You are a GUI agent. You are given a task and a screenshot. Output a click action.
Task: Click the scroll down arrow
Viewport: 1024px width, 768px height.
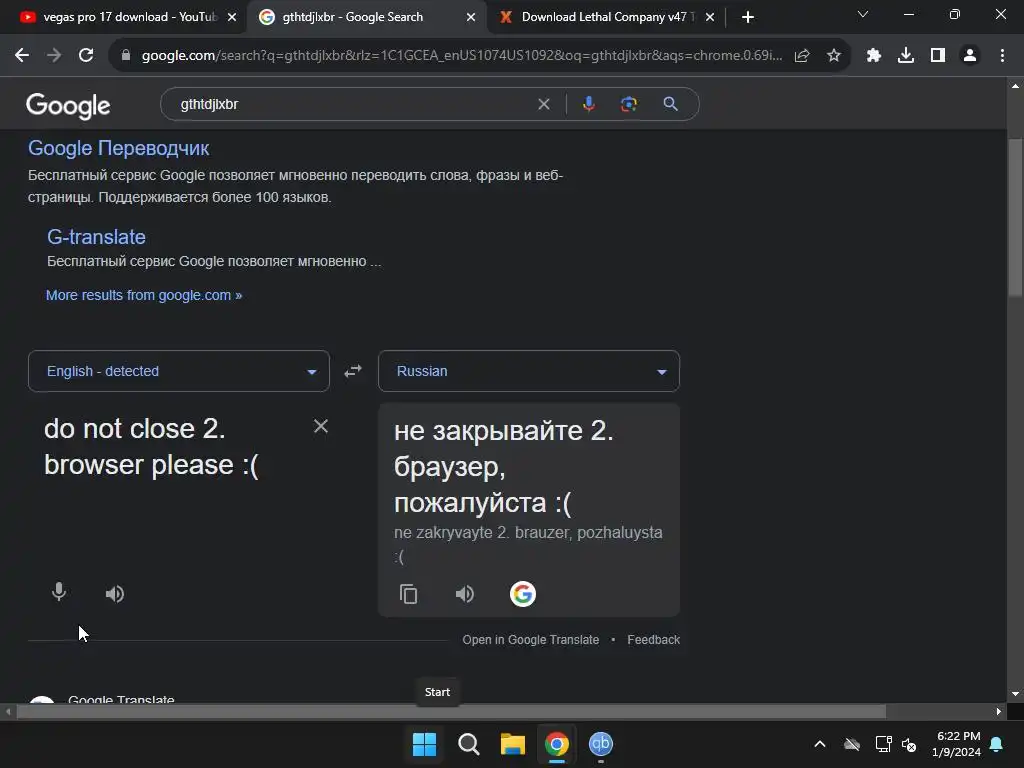point(1015,694)
